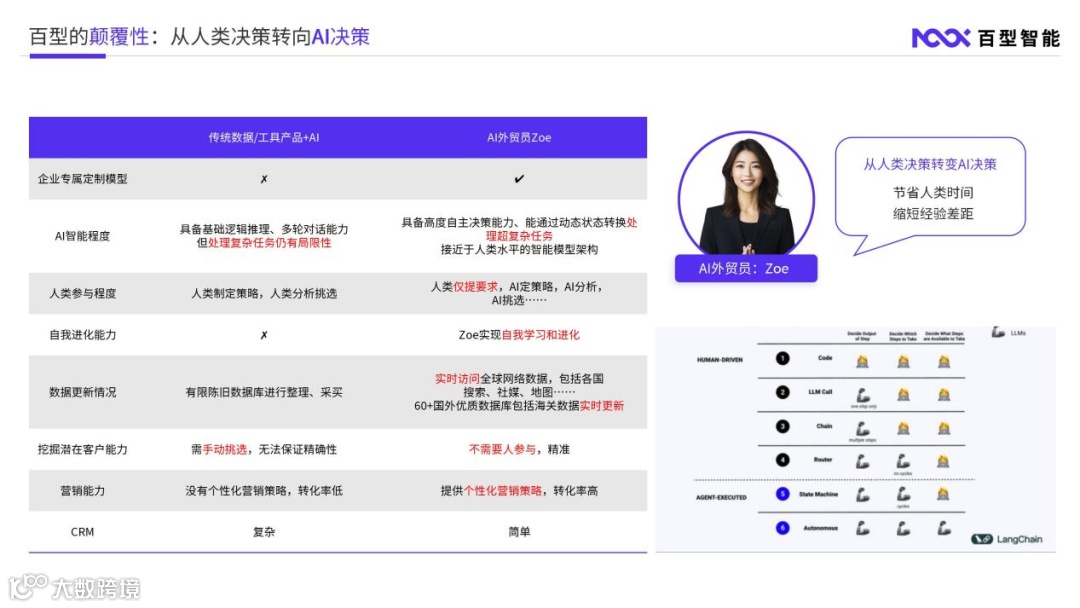Click the red text 处理复杂任务仍有局限性

click(269, 243)
